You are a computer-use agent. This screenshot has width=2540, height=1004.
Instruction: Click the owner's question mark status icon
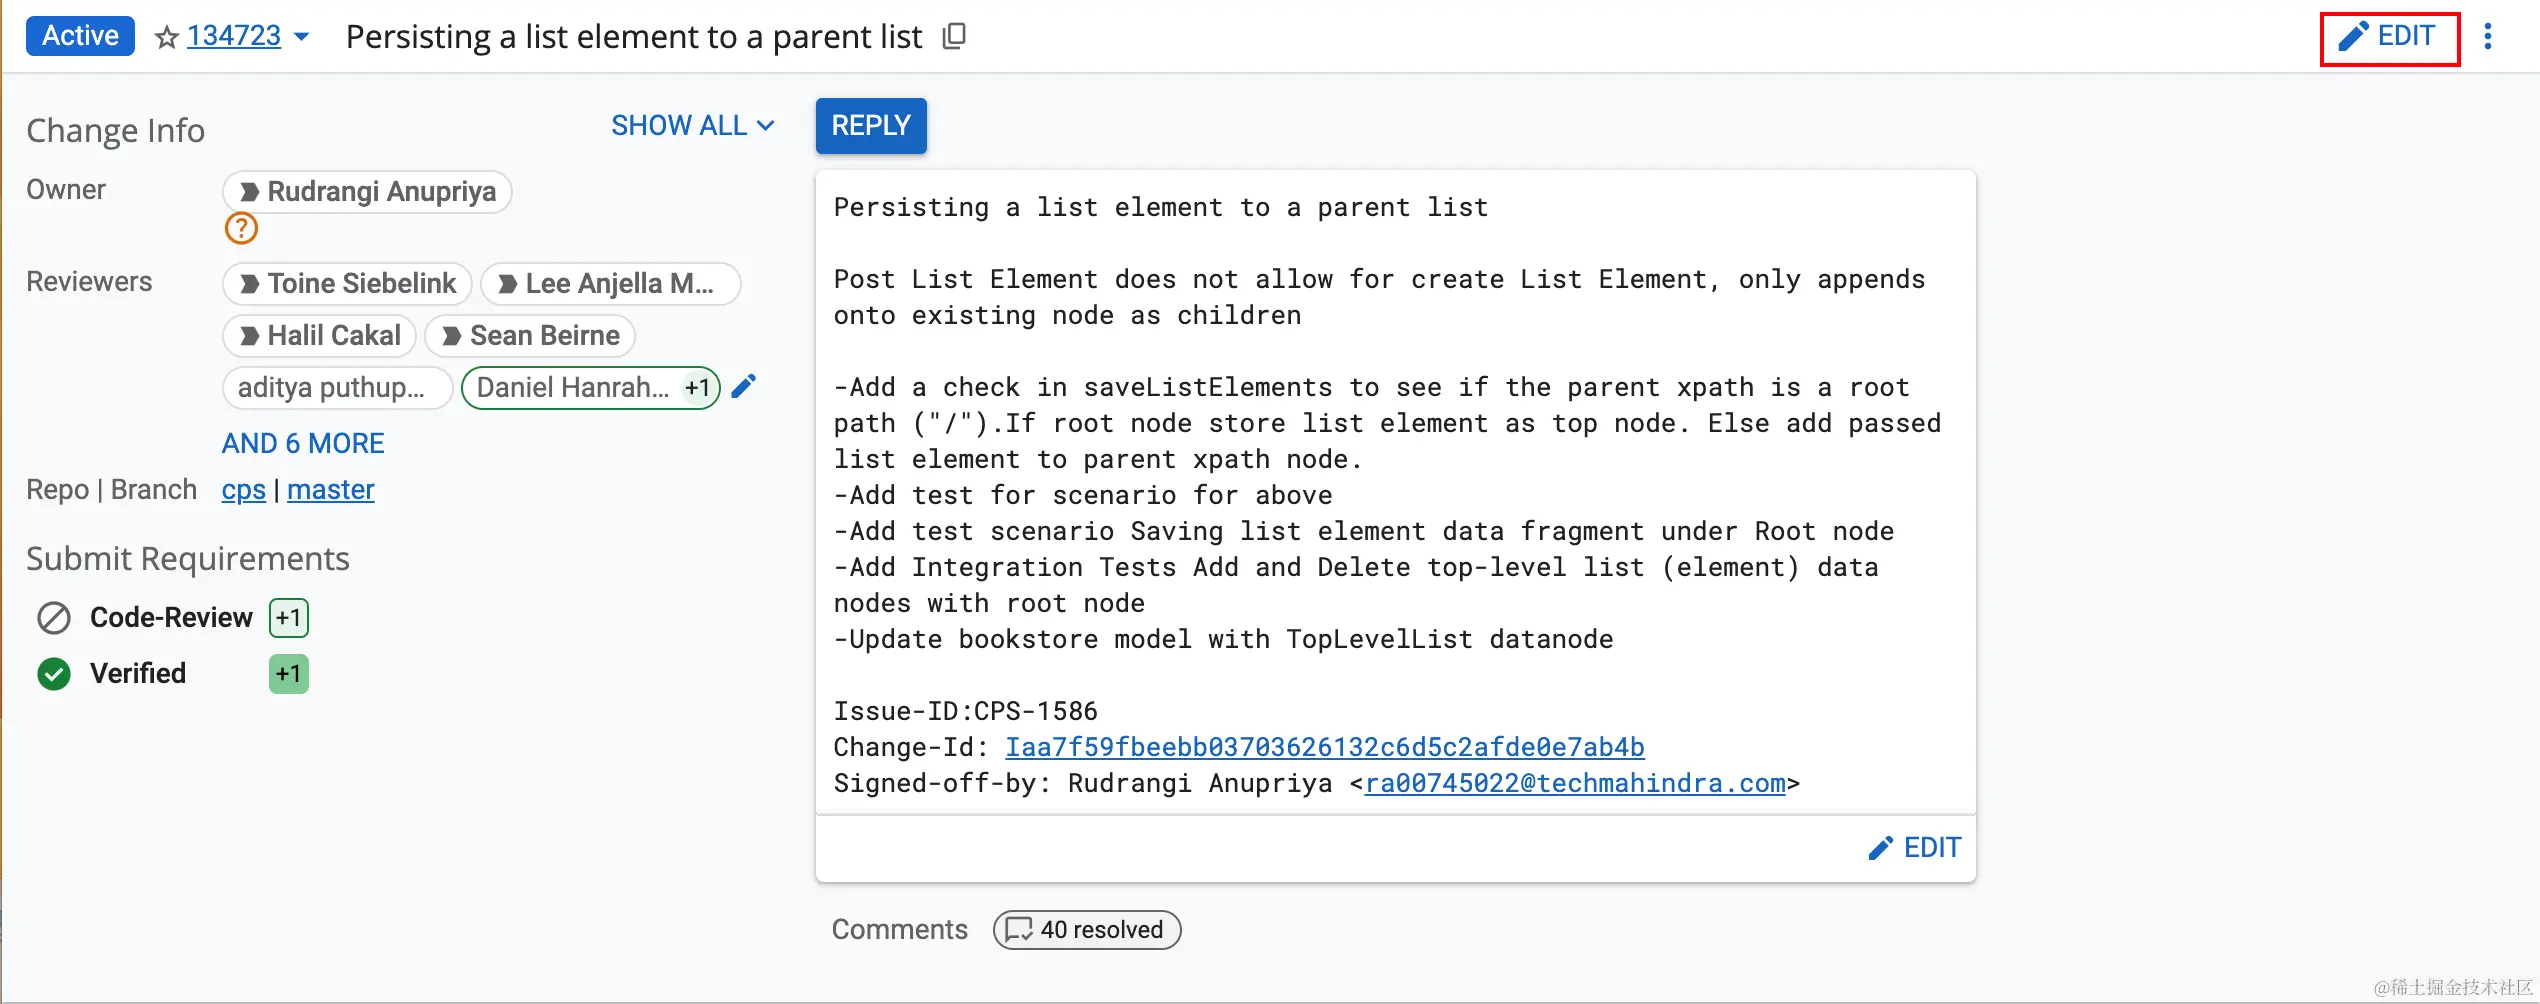(x=241, y=228)
